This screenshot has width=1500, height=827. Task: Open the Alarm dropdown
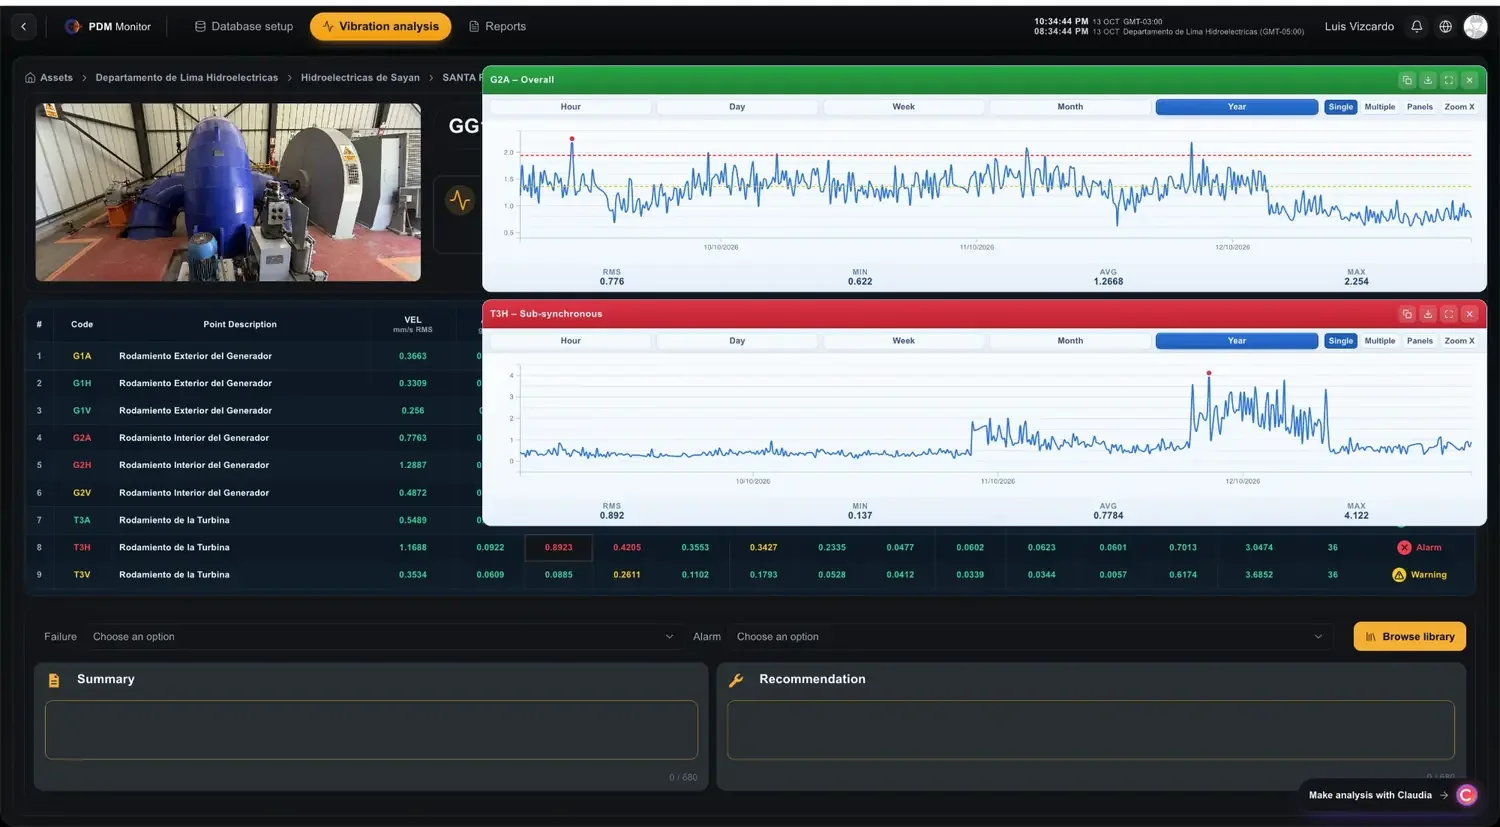pos(1030,637)
